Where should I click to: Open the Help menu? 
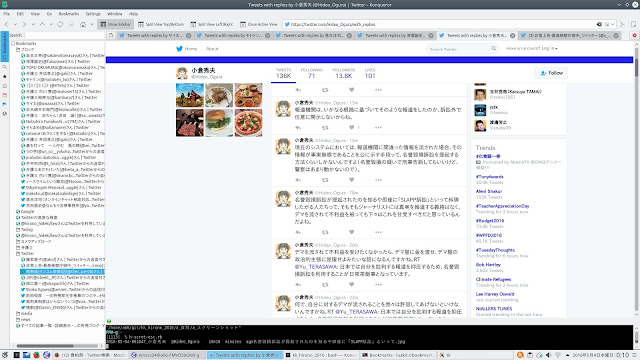(133, 14)
